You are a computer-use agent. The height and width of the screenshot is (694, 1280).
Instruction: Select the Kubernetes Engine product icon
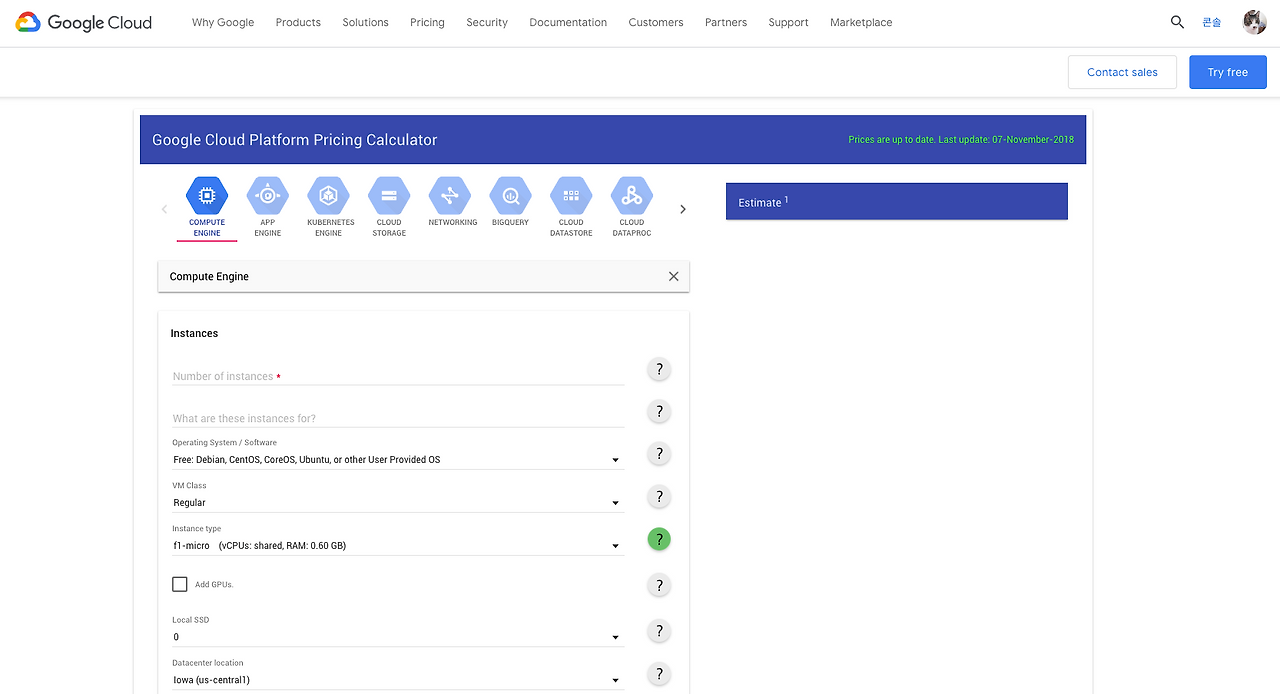328,196
